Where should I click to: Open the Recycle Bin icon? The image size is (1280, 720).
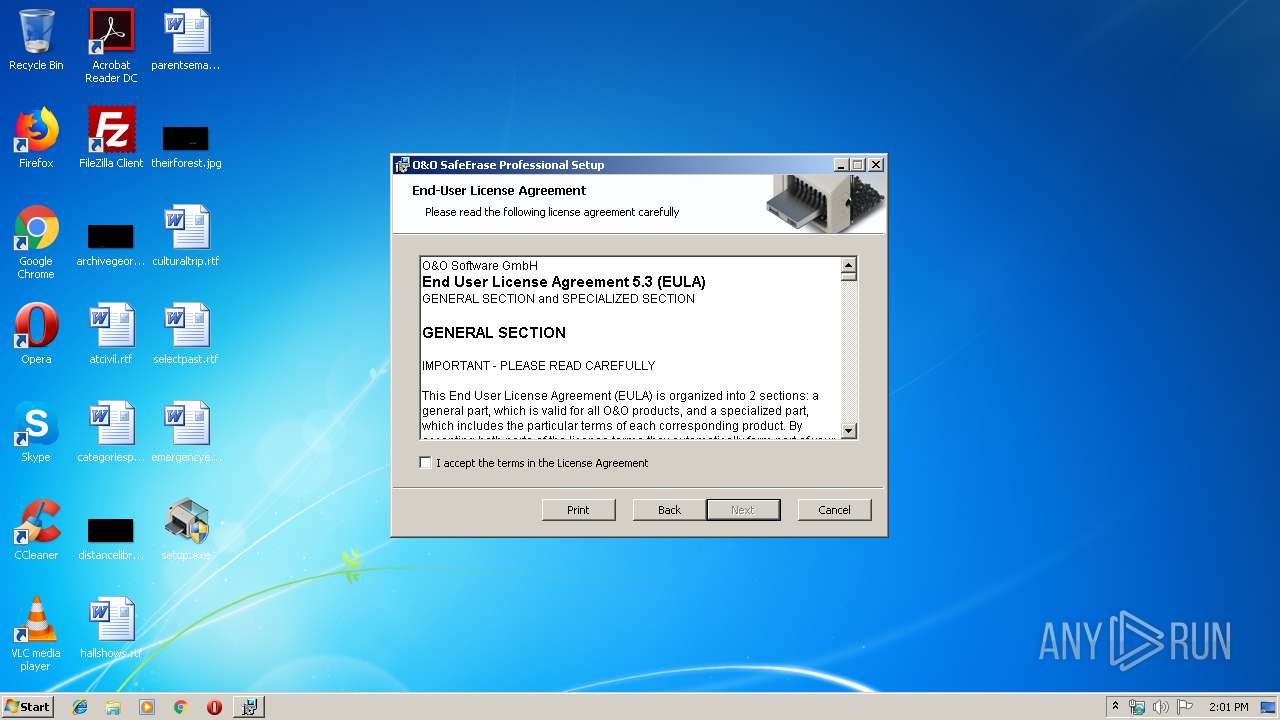click(36, 40)
